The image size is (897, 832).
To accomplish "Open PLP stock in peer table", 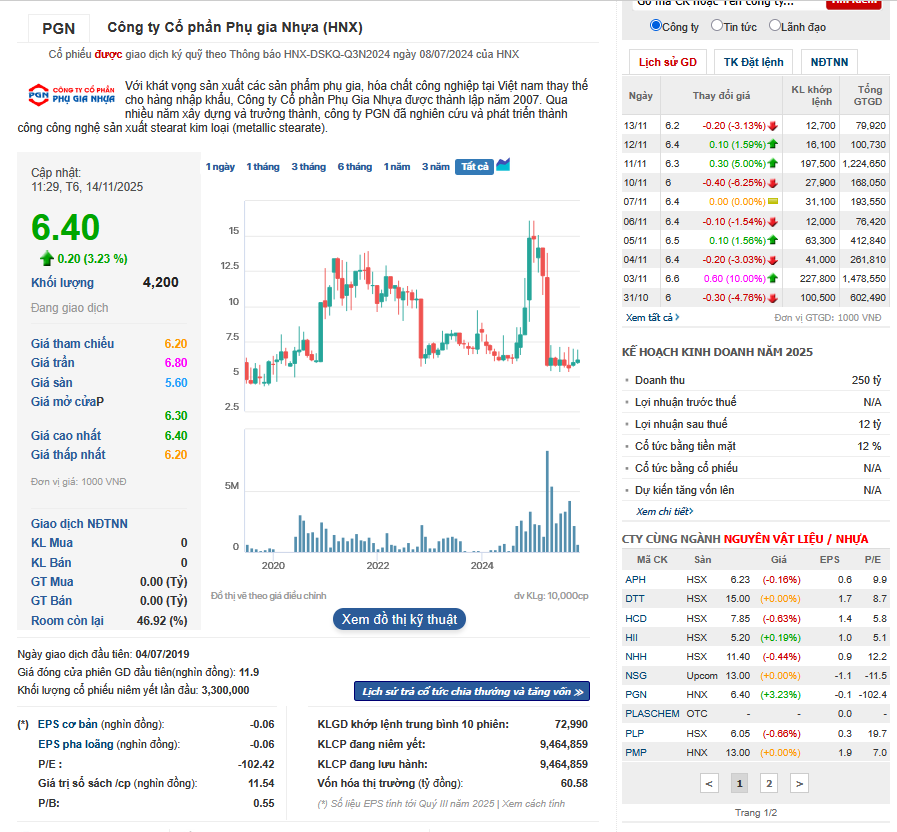I will click(634, 734).
